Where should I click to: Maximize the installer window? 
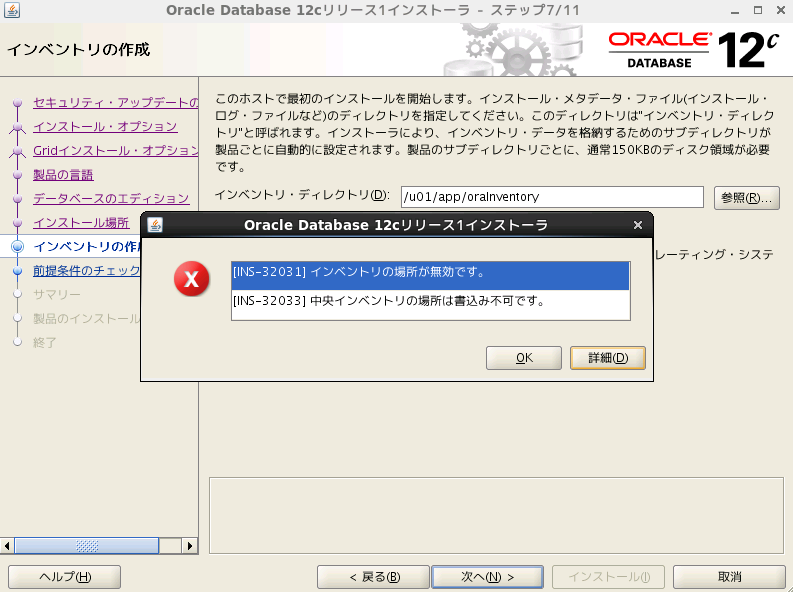(758, 10)
